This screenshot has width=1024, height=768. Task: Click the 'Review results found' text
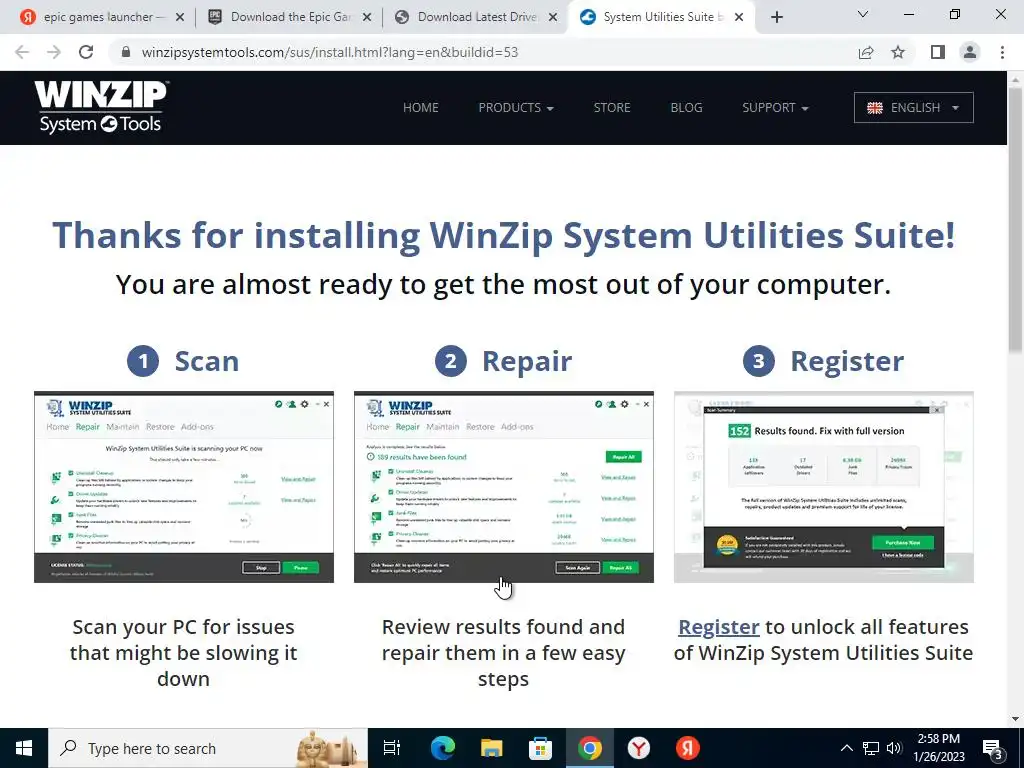[x=504, y=653]
